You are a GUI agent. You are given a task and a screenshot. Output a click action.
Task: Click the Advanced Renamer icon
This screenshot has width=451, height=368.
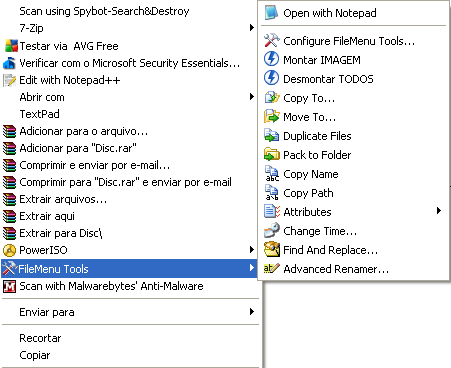(271, 268)
